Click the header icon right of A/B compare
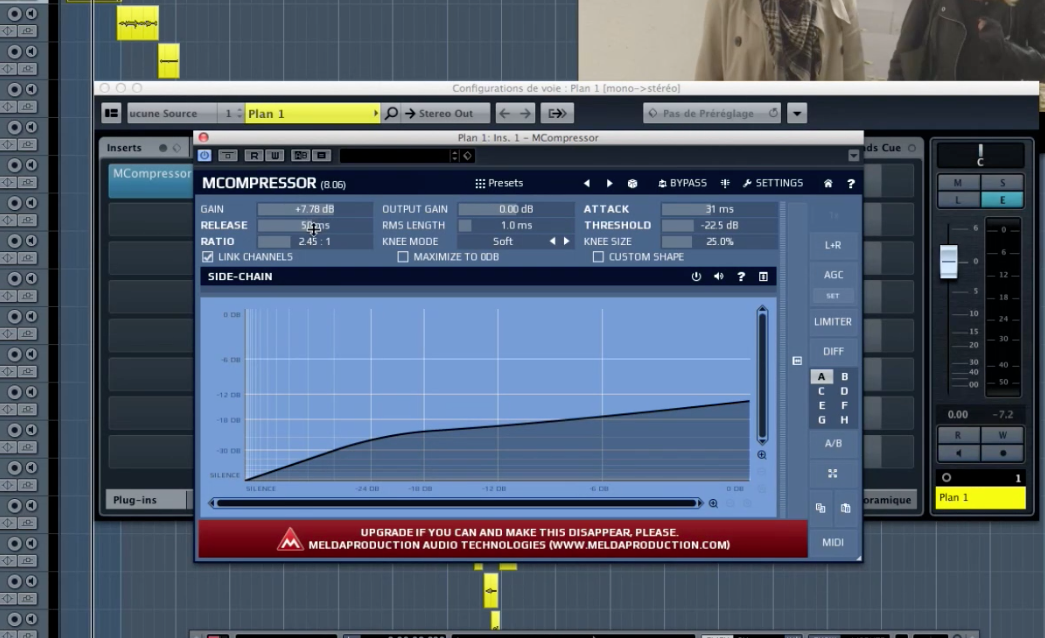 [x=322, y=155]
